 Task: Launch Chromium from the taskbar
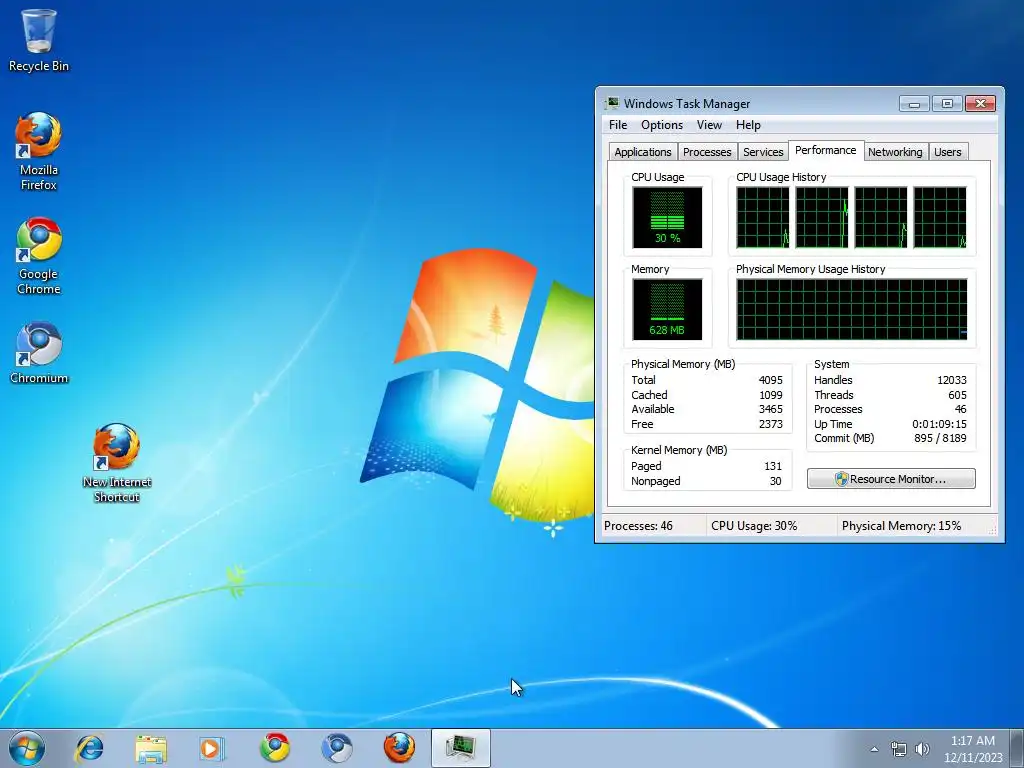(337, 748)
